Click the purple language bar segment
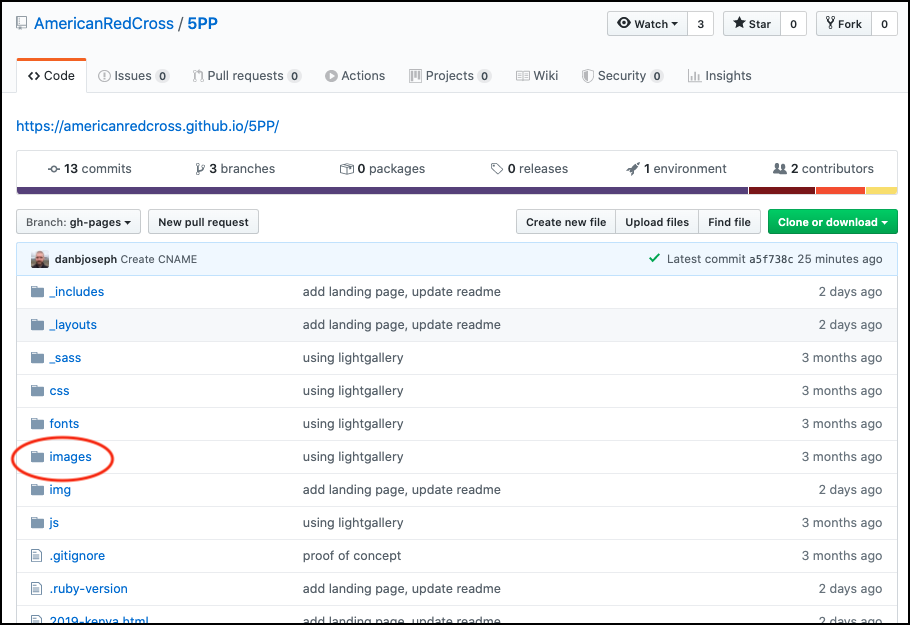The image size is (910, 625). (x=382, y=190)
